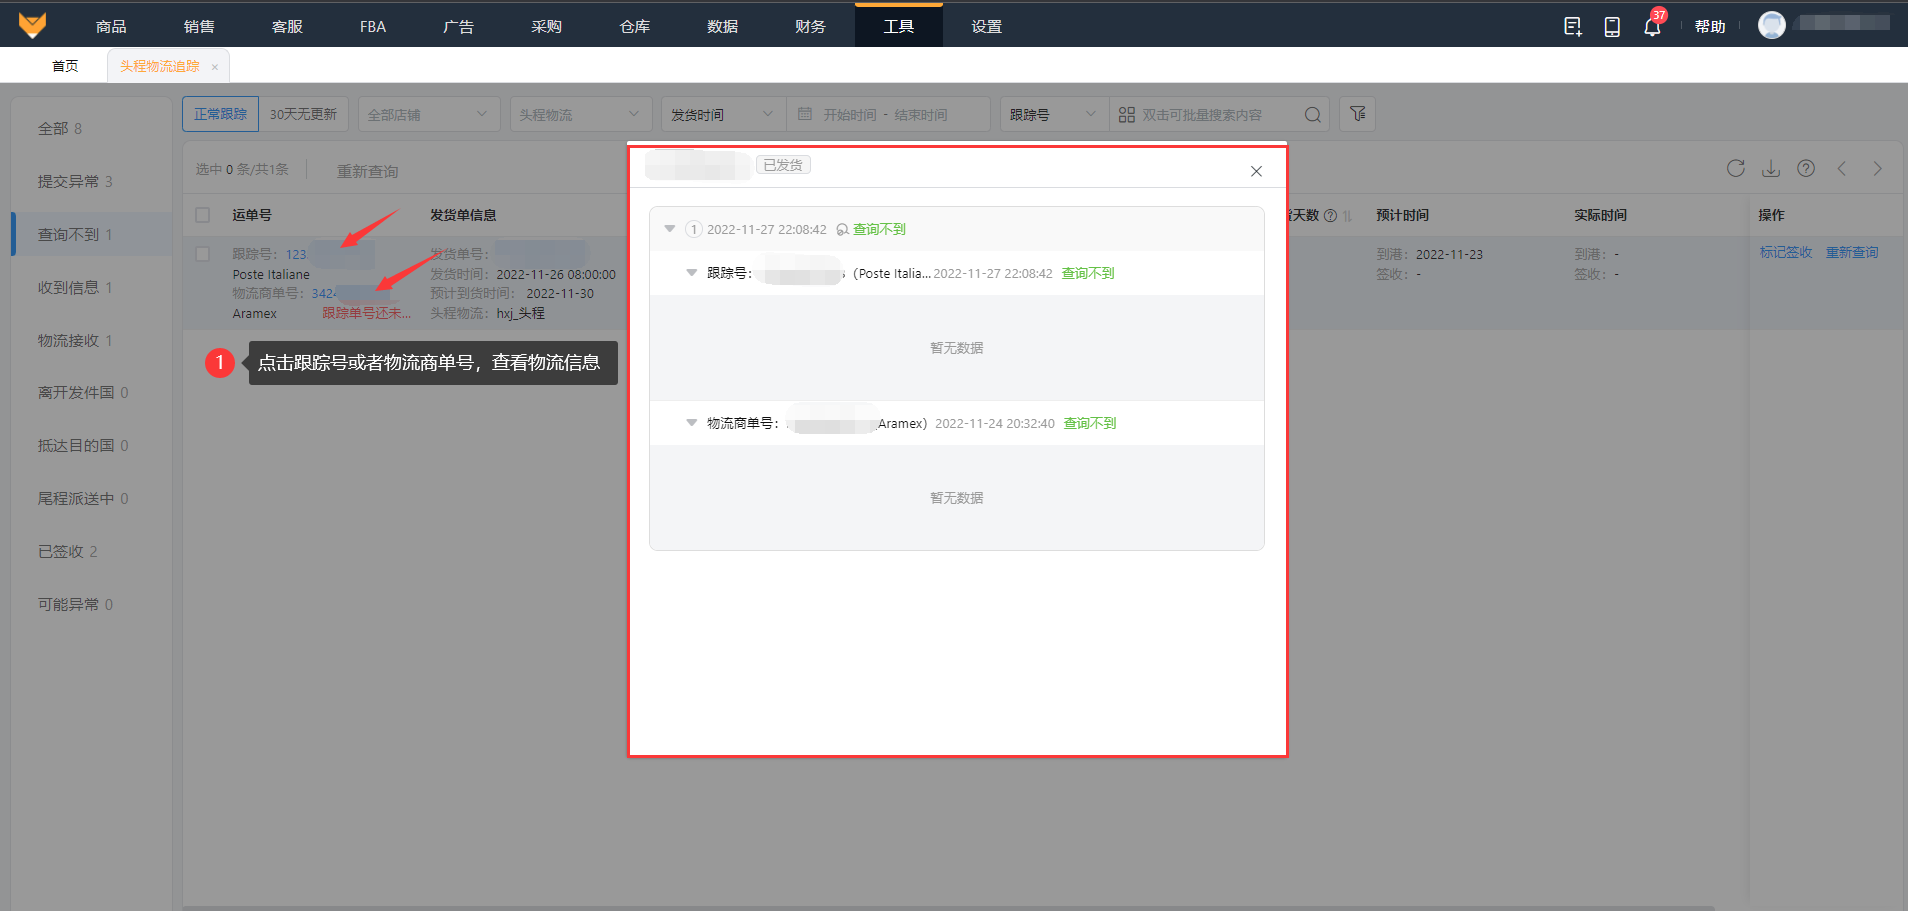Open the 发货时间 dropdown
This screenshot has width=1908, height=911.
point(724,114)
